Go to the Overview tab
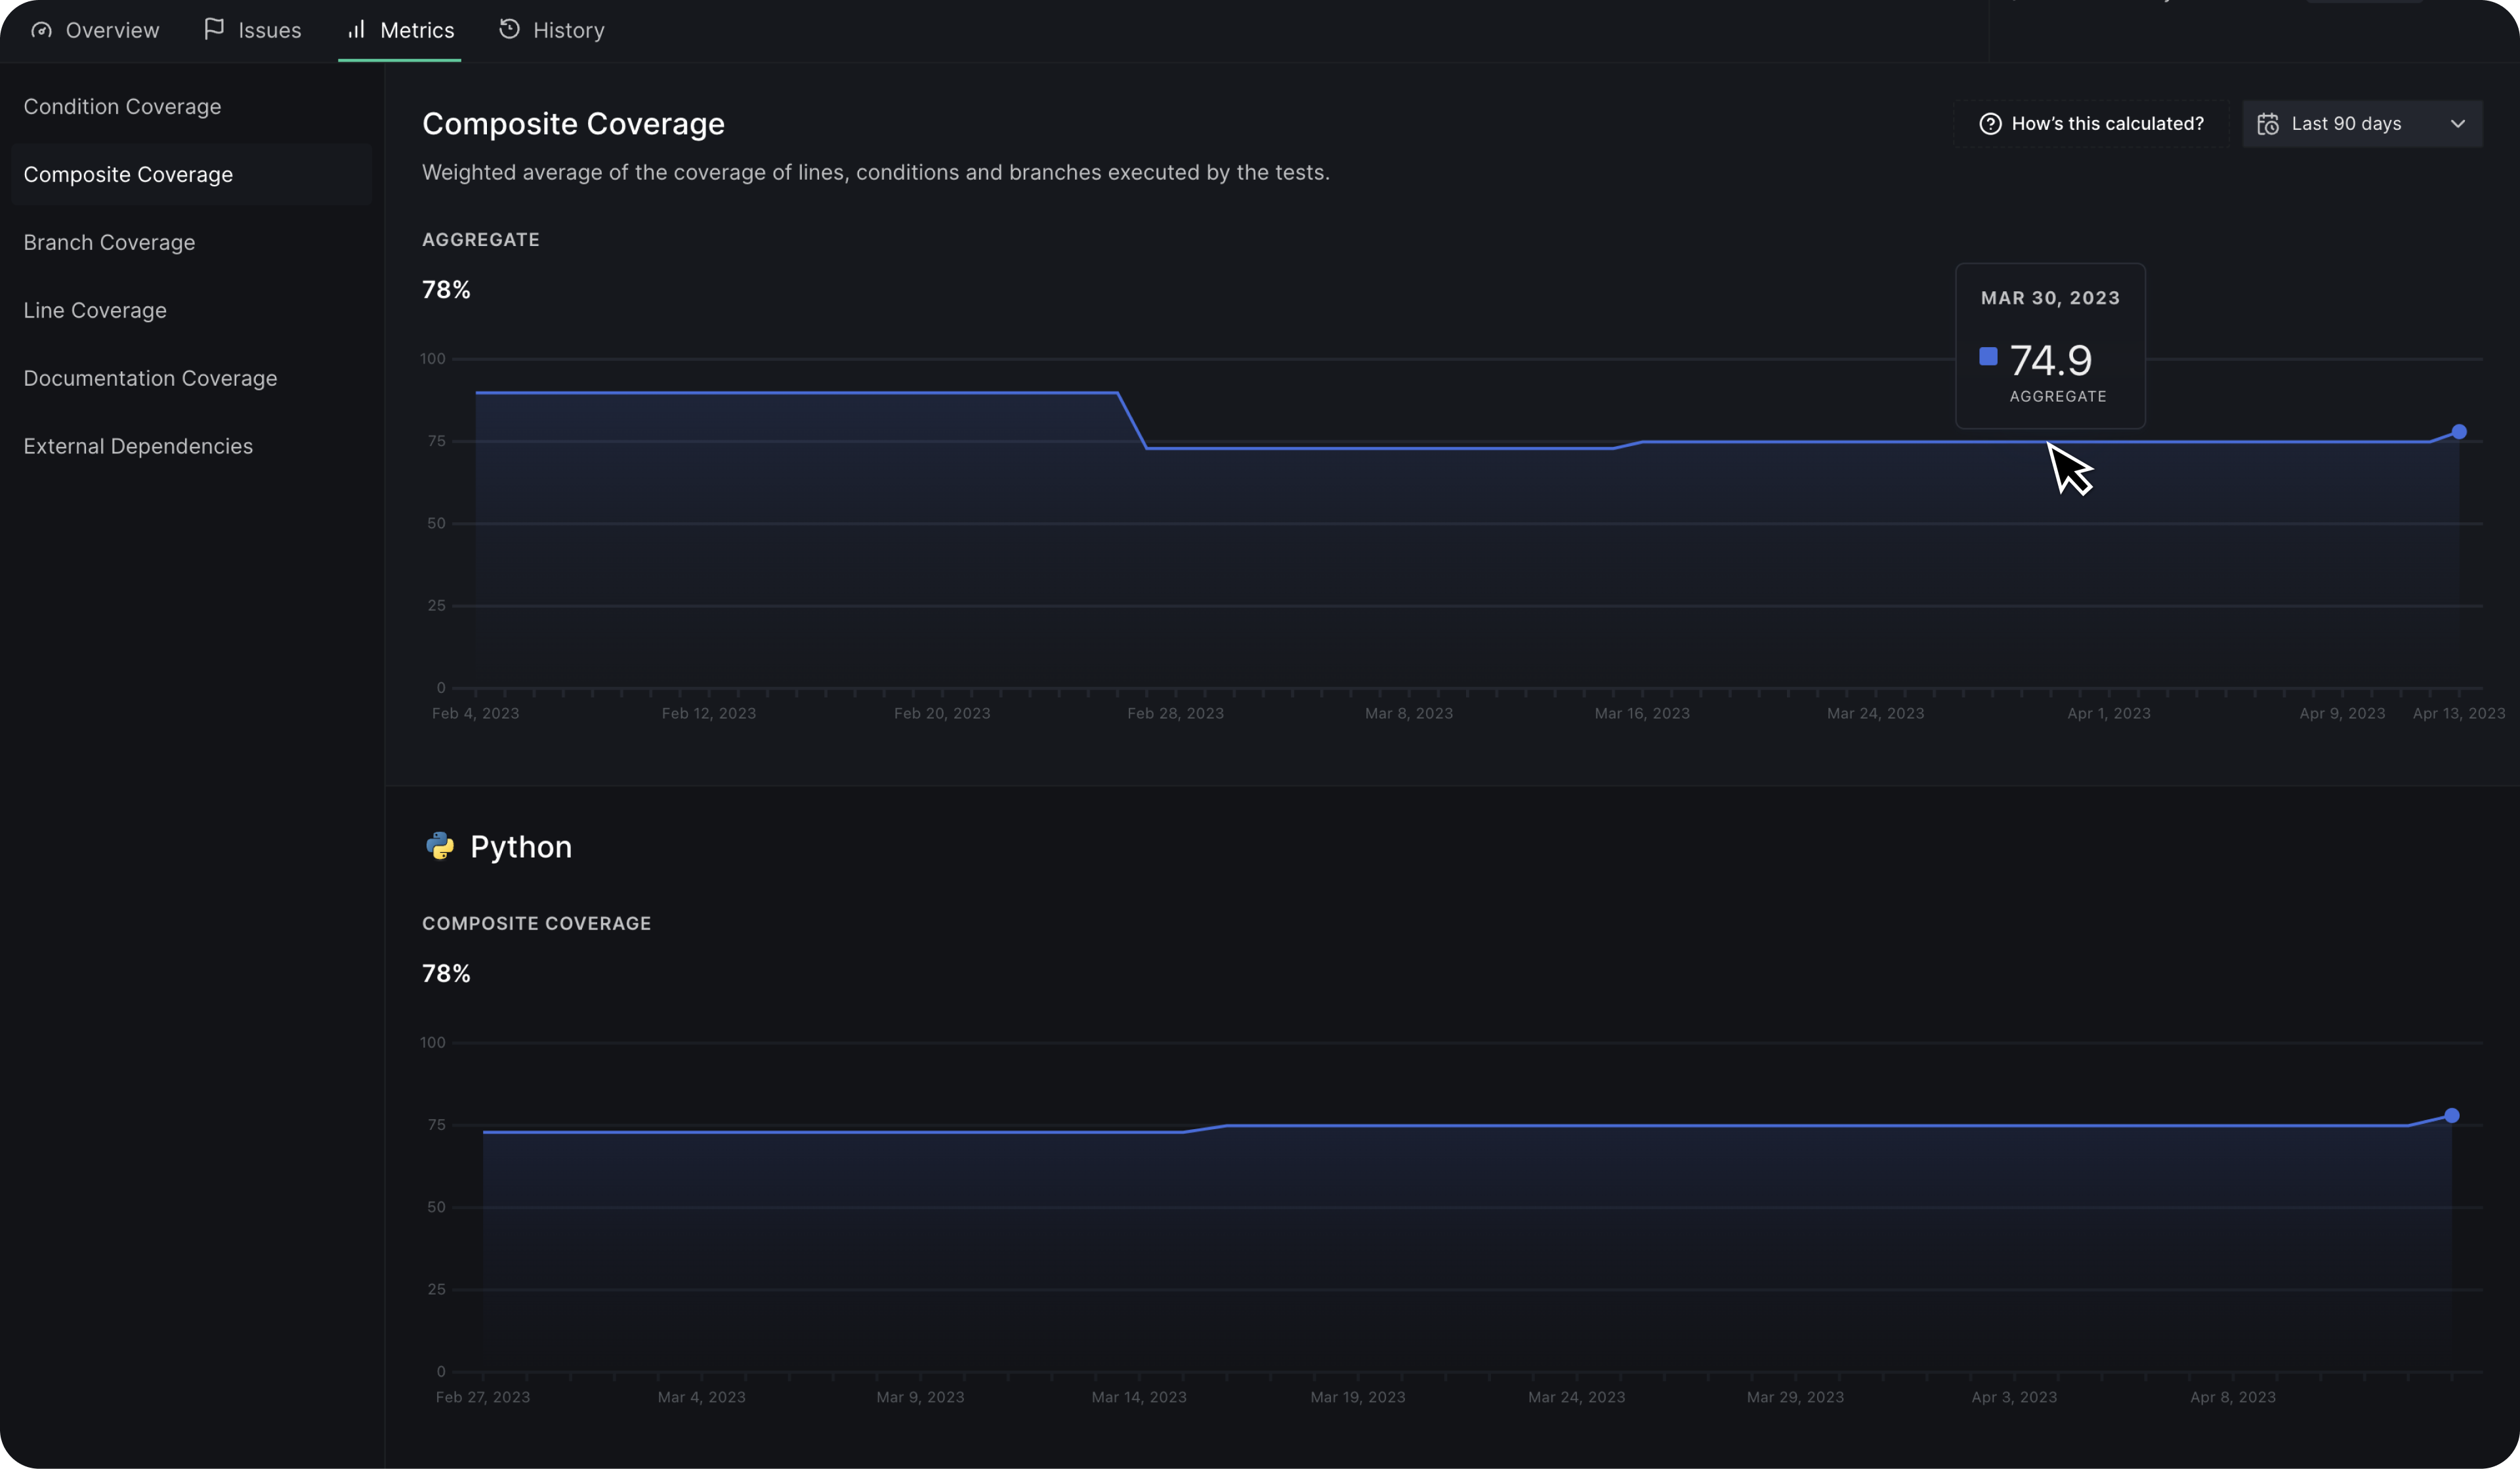Viewport: 2520px width, 1469px height. (x=111, y=30)
